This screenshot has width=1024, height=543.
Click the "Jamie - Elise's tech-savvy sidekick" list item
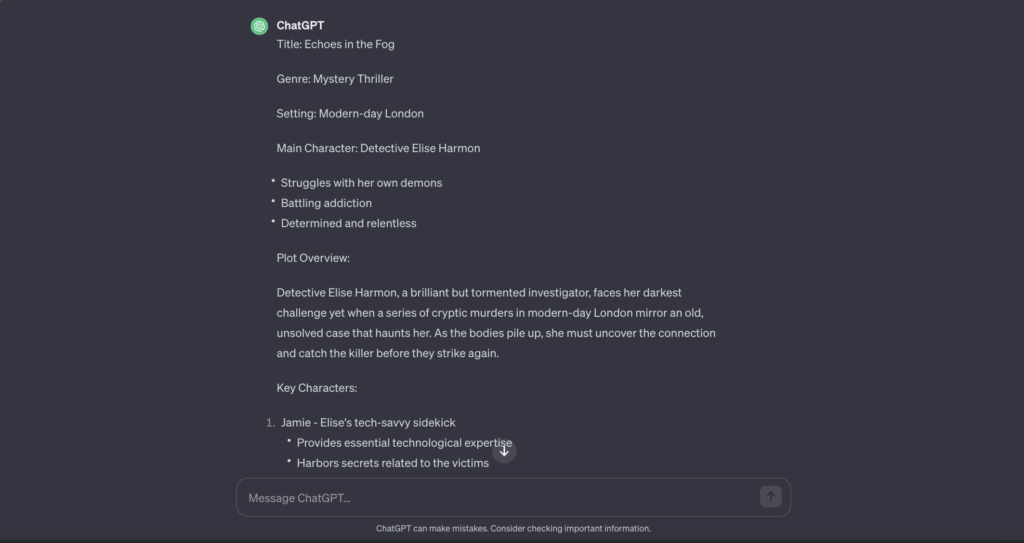pos(368,423)
